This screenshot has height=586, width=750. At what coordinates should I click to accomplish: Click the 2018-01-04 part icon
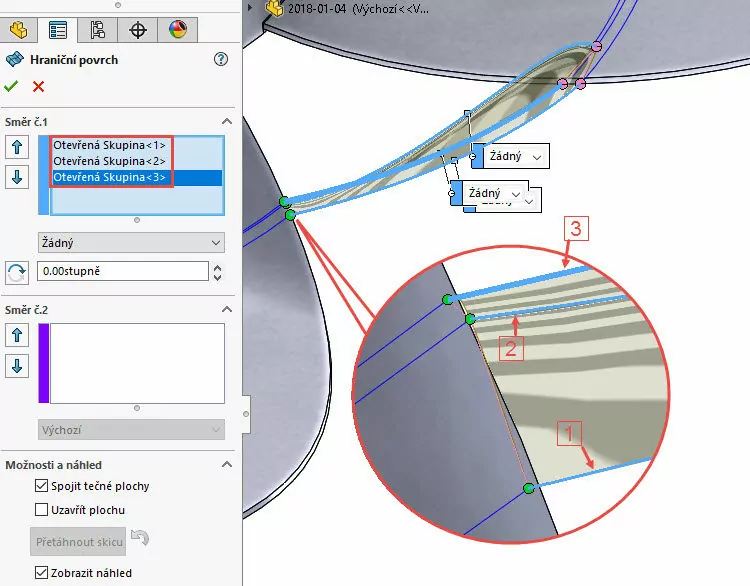[275, 8]
